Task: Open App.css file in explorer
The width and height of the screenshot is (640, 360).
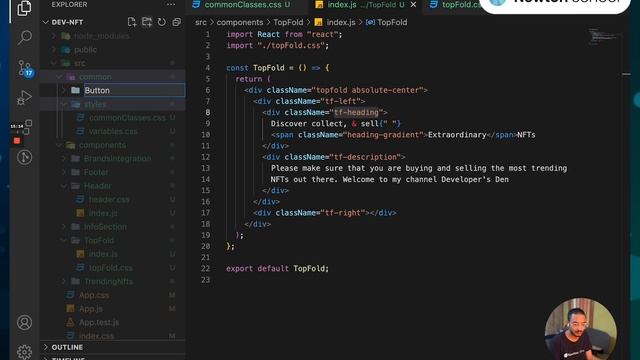Action: pyautogui.click(x=94, y=295)
